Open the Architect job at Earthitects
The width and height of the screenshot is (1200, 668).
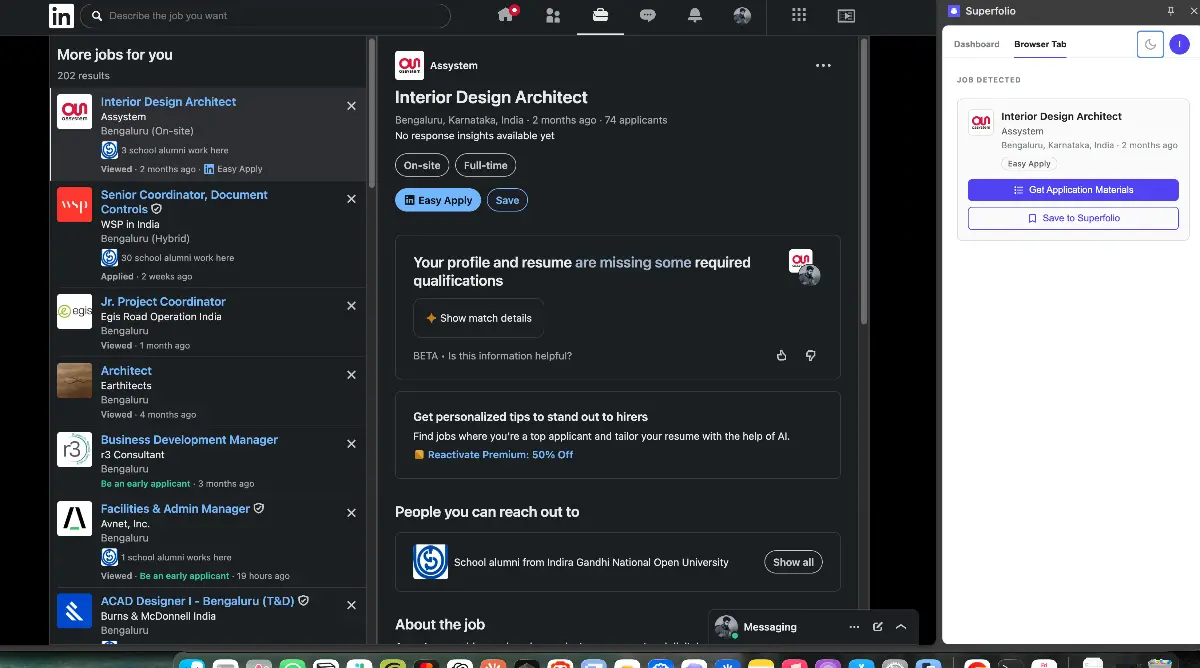126,371
